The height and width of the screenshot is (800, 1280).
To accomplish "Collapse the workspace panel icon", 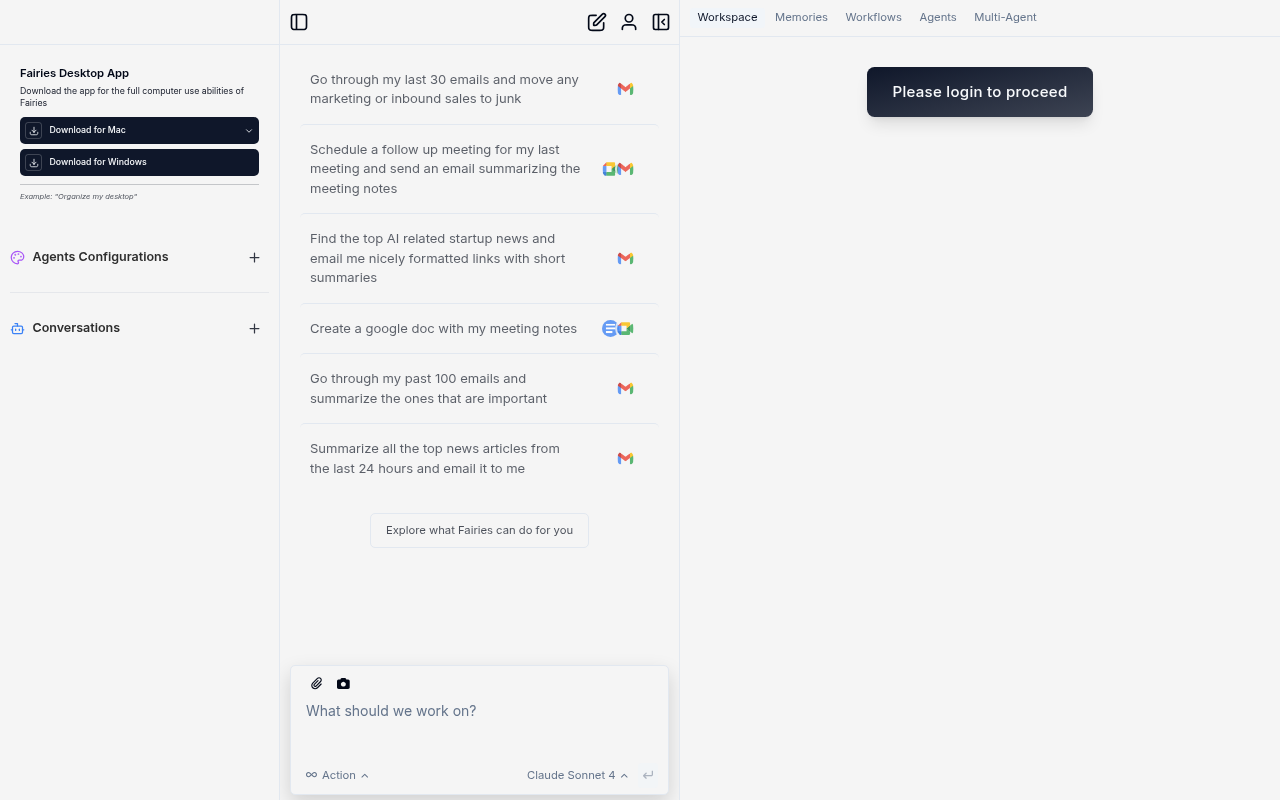I will [x=661, y=22].
